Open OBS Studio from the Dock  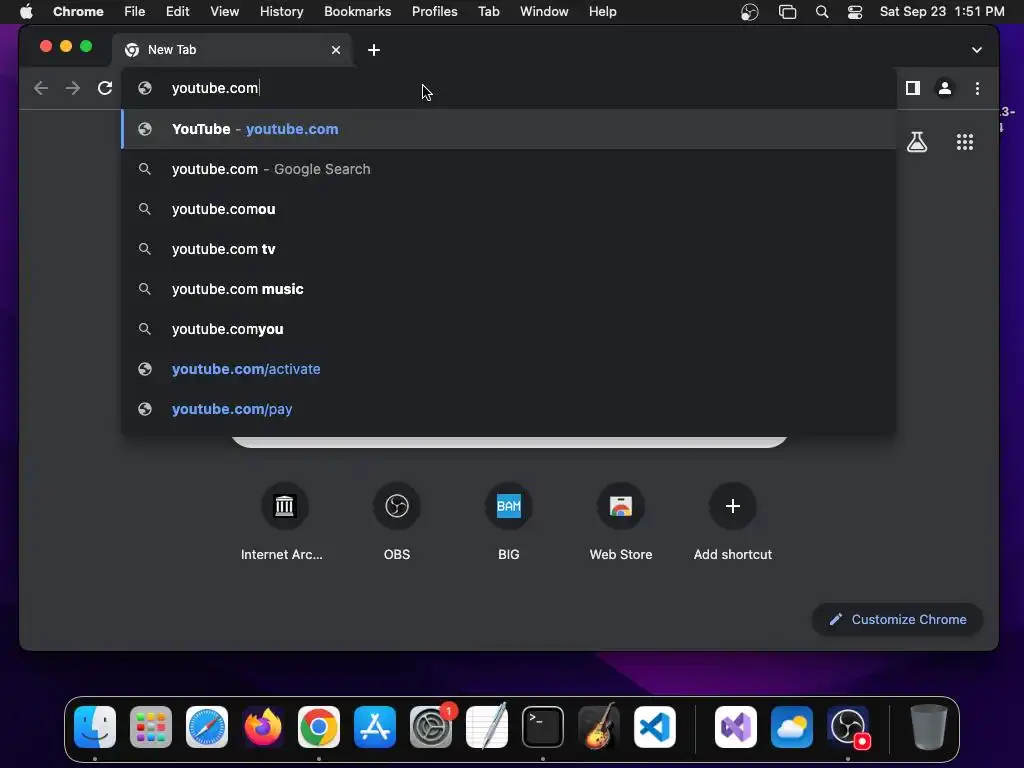point(848,727)
